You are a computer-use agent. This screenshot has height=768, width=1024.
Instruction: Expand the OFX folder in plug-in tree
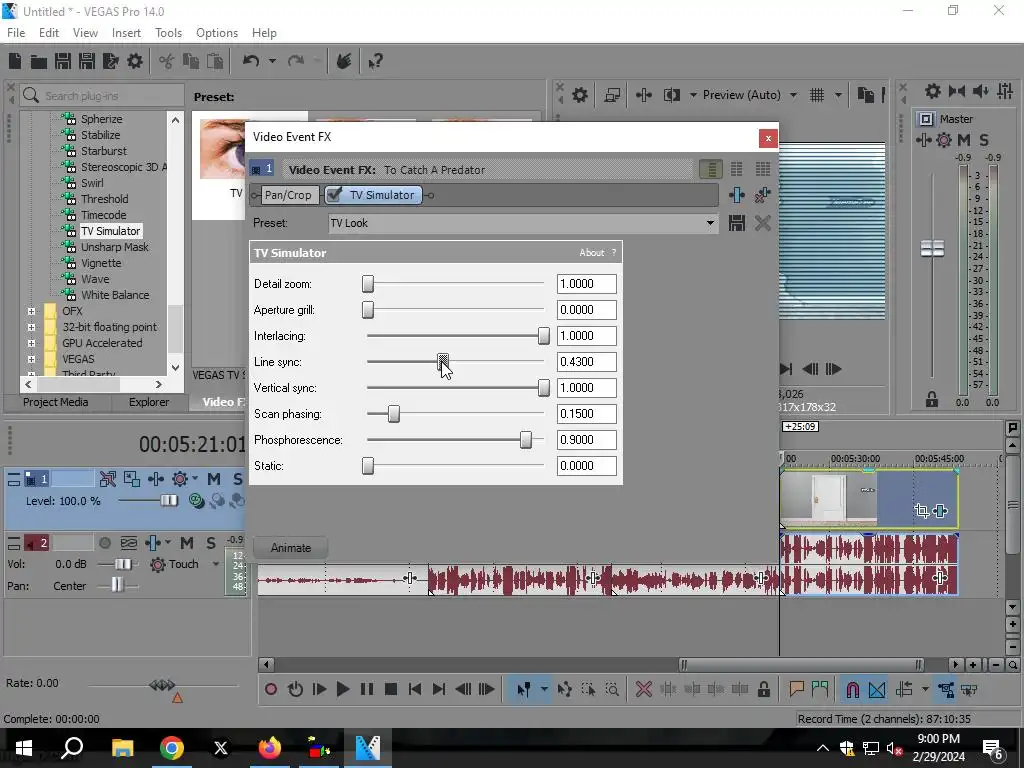tap(31, 312)
